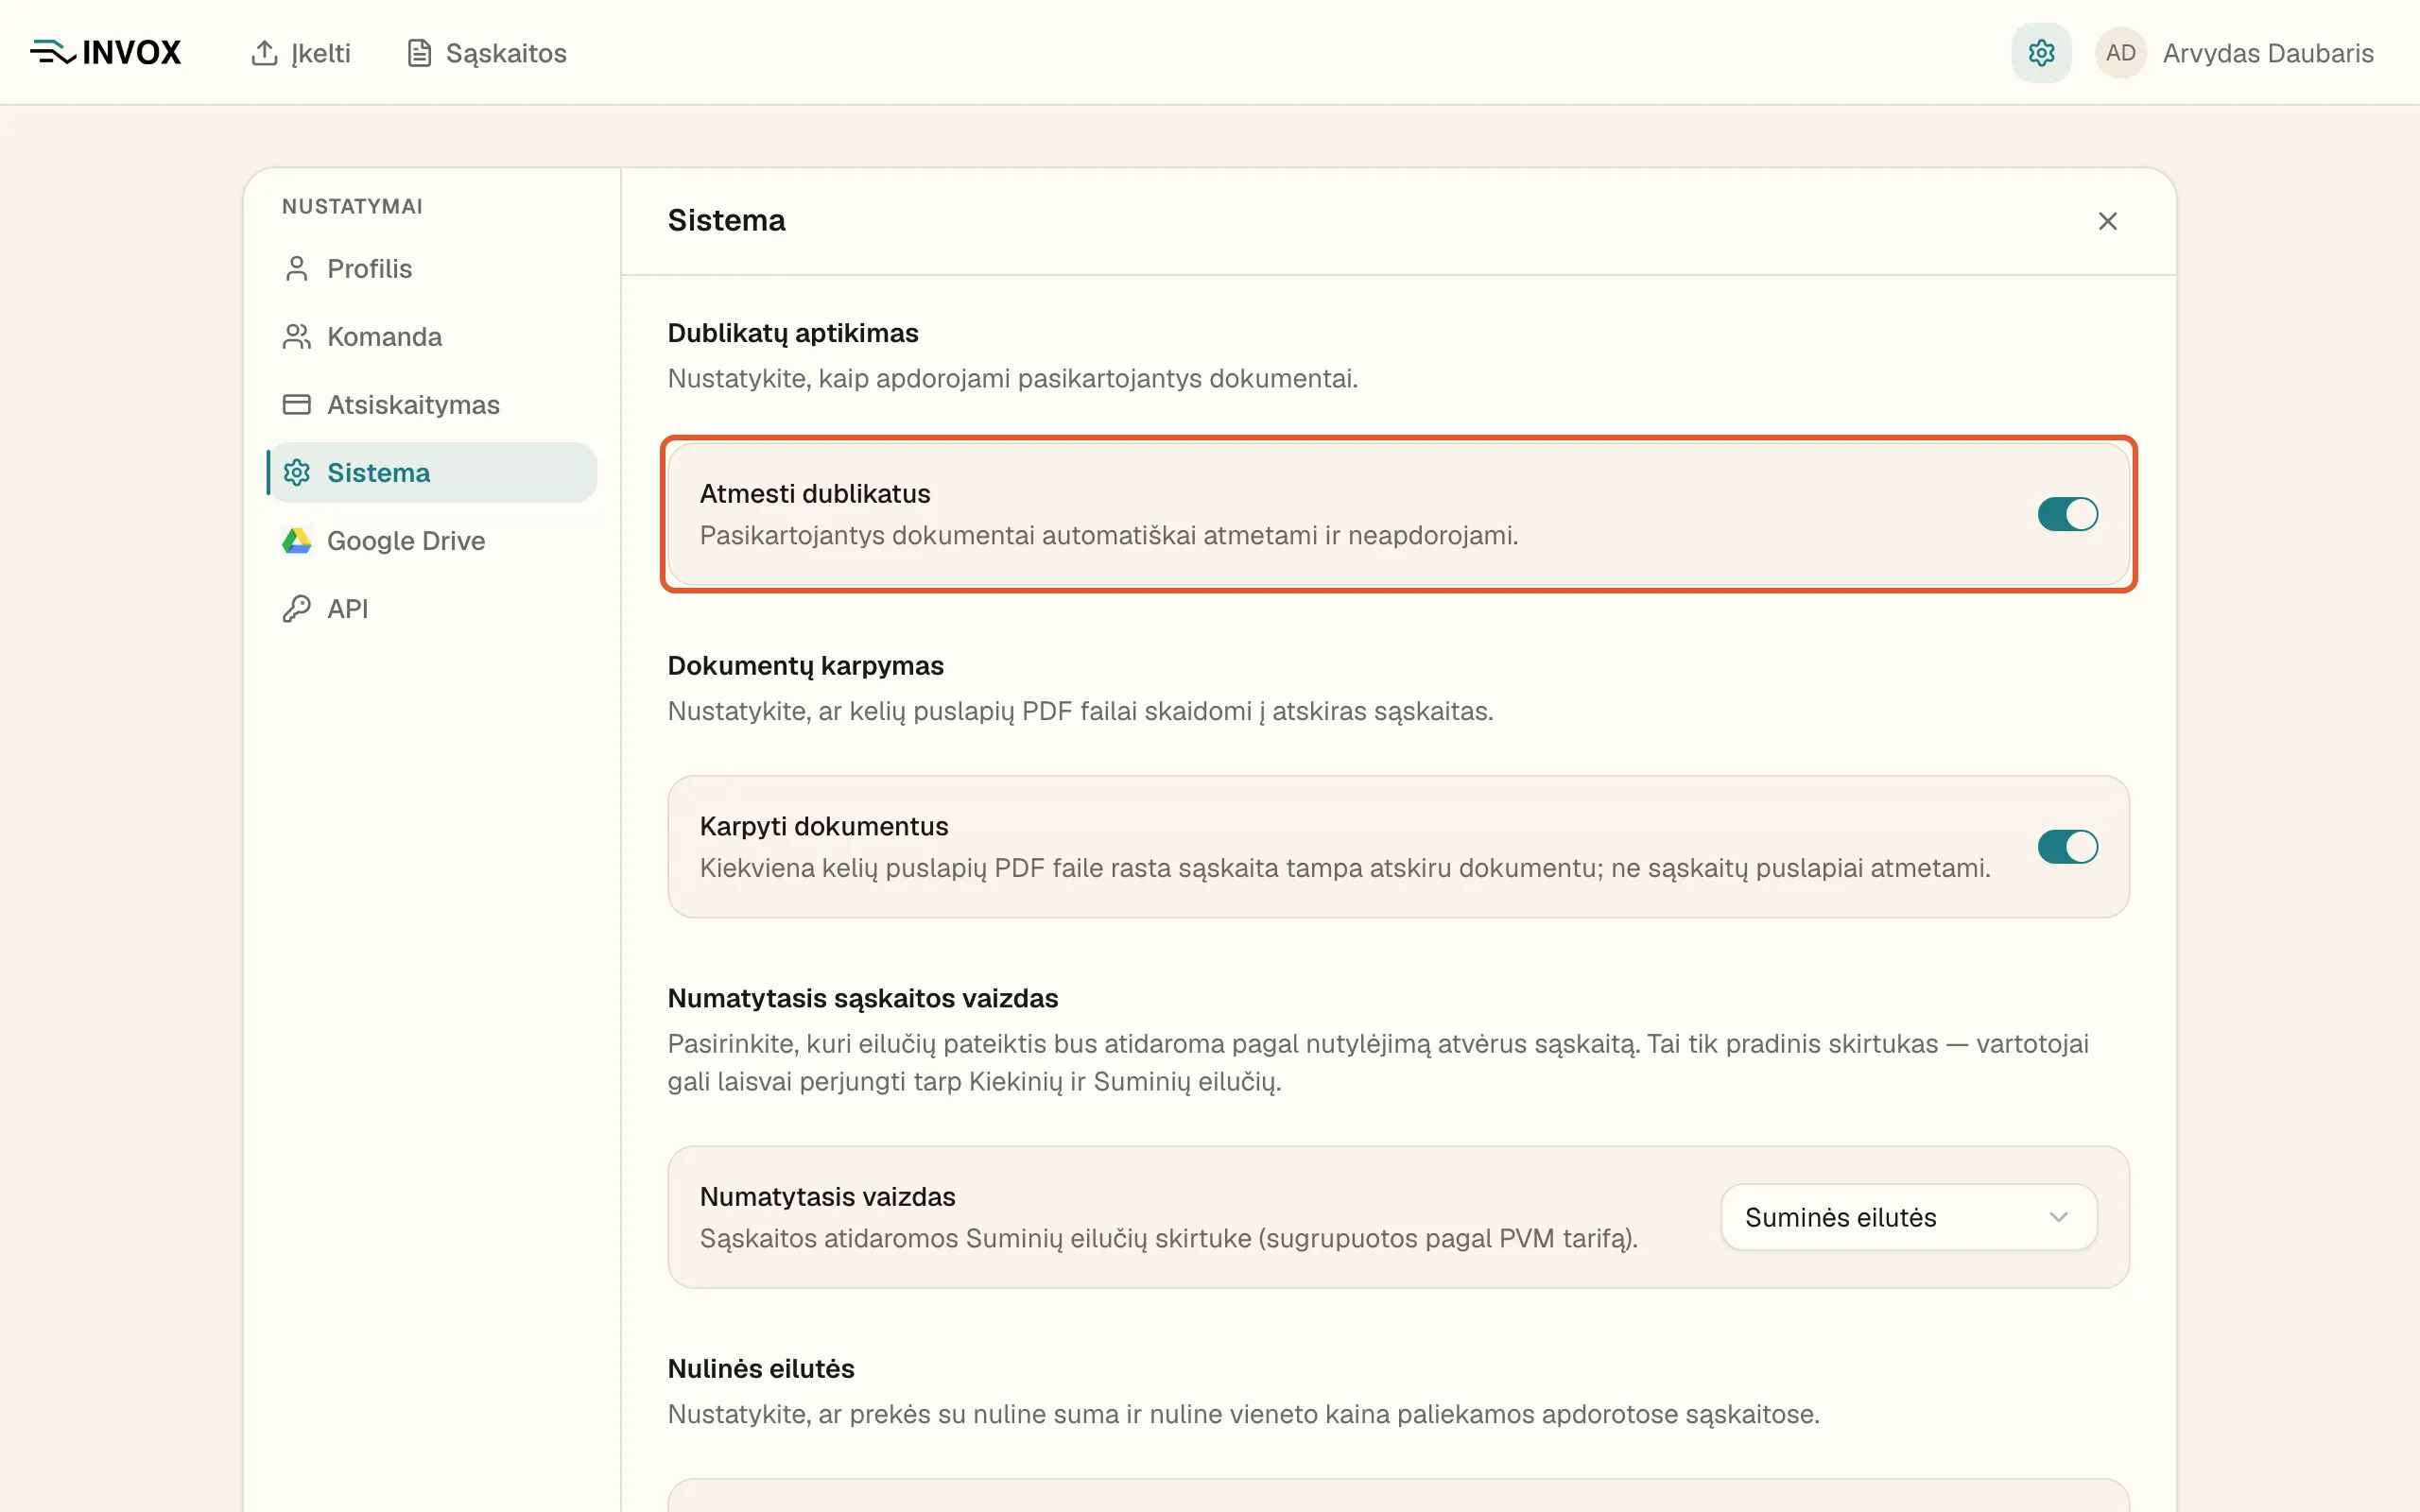2420x1512 pixels.
Task: Click the description starting 'Sąskaitos atidaromos Suminių eilučių'
Action: 1168,1239
